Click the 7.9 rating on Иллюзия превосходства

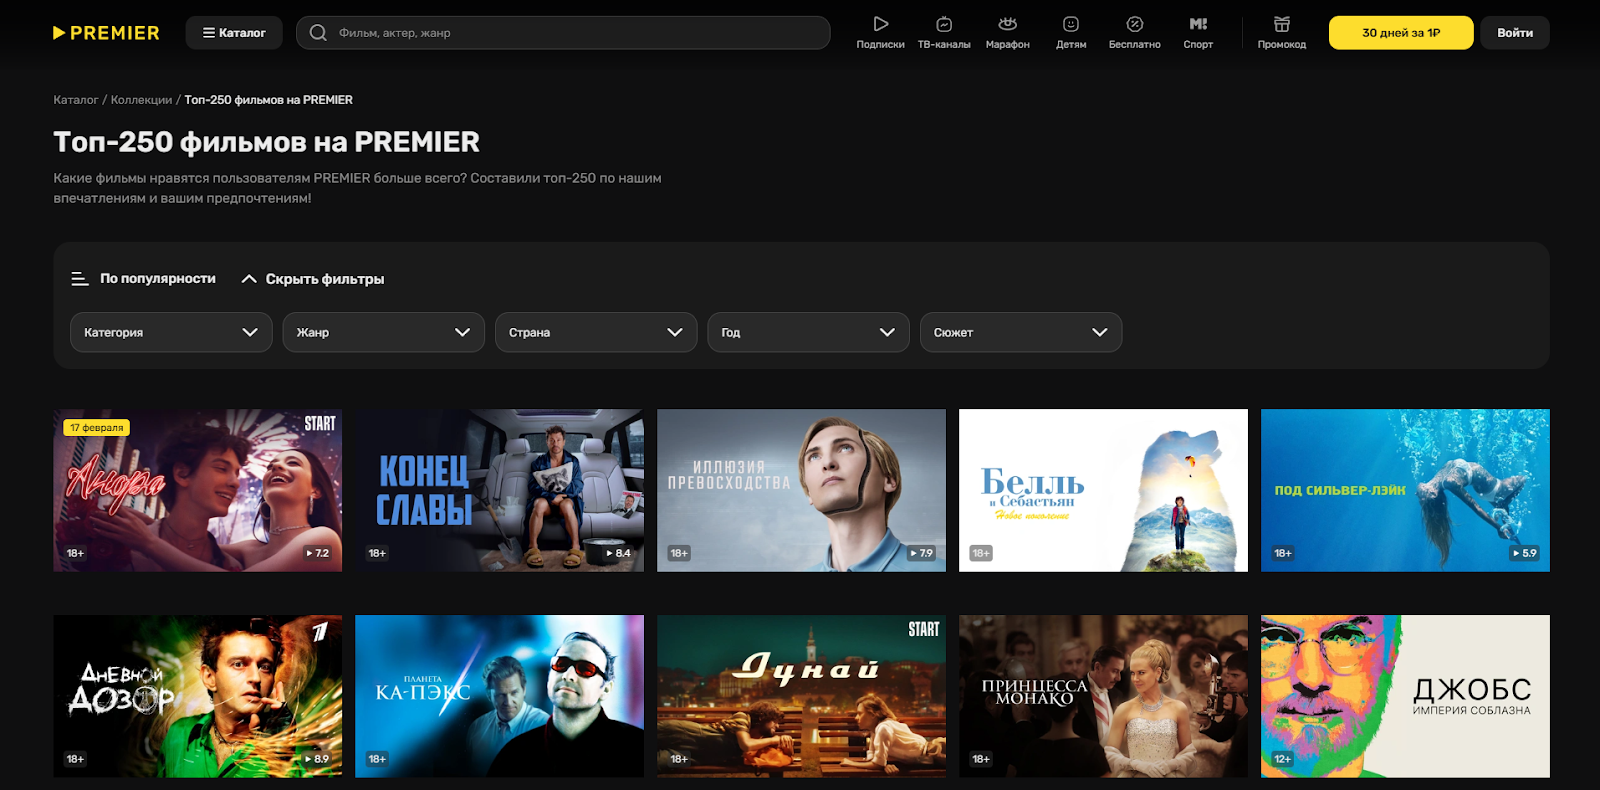click(x=921, y=553)
